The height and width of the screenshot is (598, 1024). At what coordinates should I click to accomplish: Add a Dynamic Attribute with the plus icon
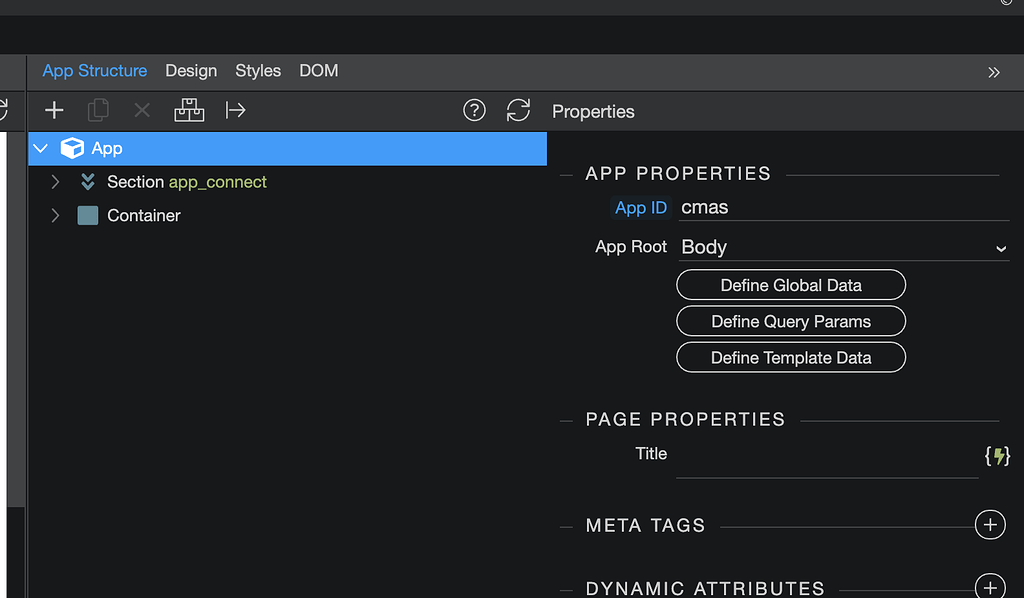(x=990, y=587)
